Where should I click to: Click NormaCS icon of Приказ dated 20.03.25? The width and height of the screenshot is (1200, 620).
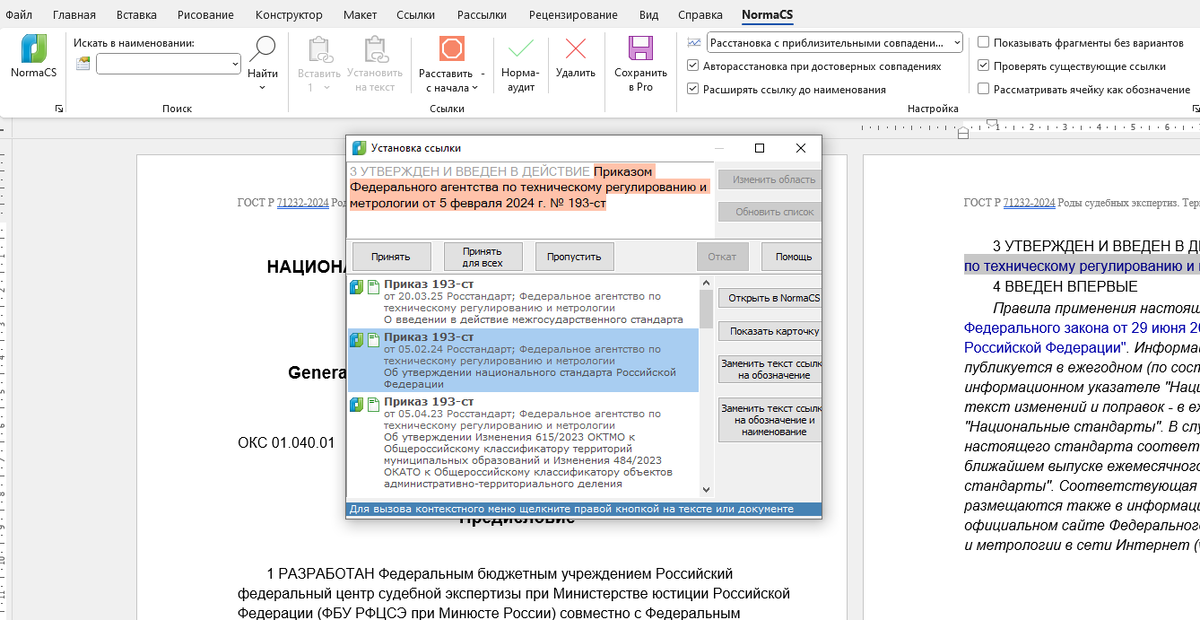pos(357,287)
